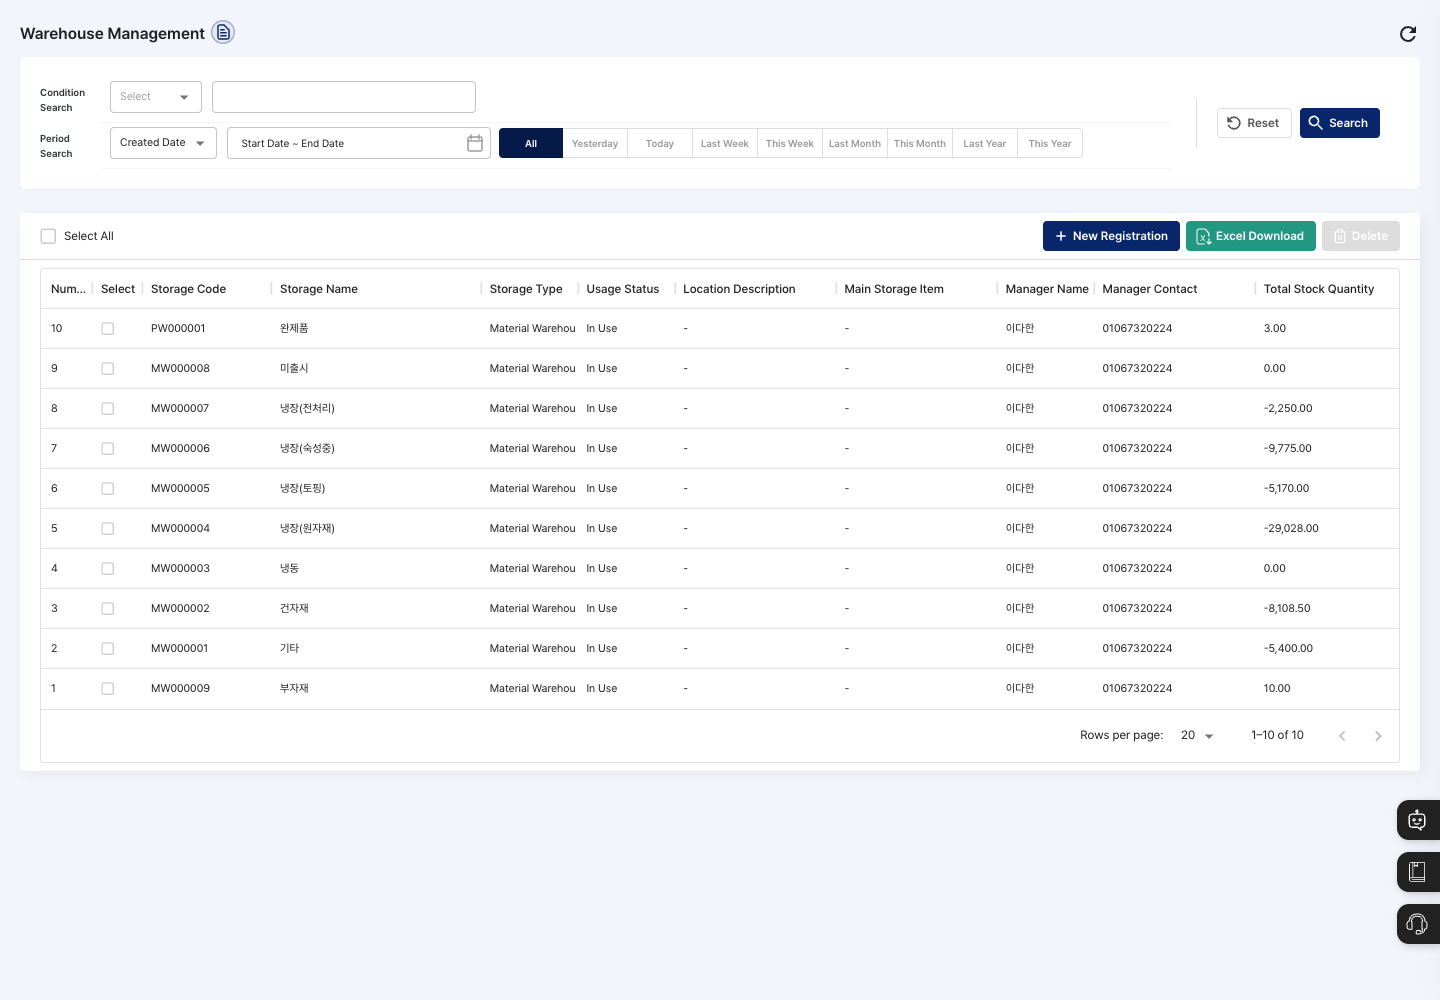Check the row MW000005 checkbox
This screenshot has width=1440, height=1000.
pyautogui.click(x=108, y=489)
